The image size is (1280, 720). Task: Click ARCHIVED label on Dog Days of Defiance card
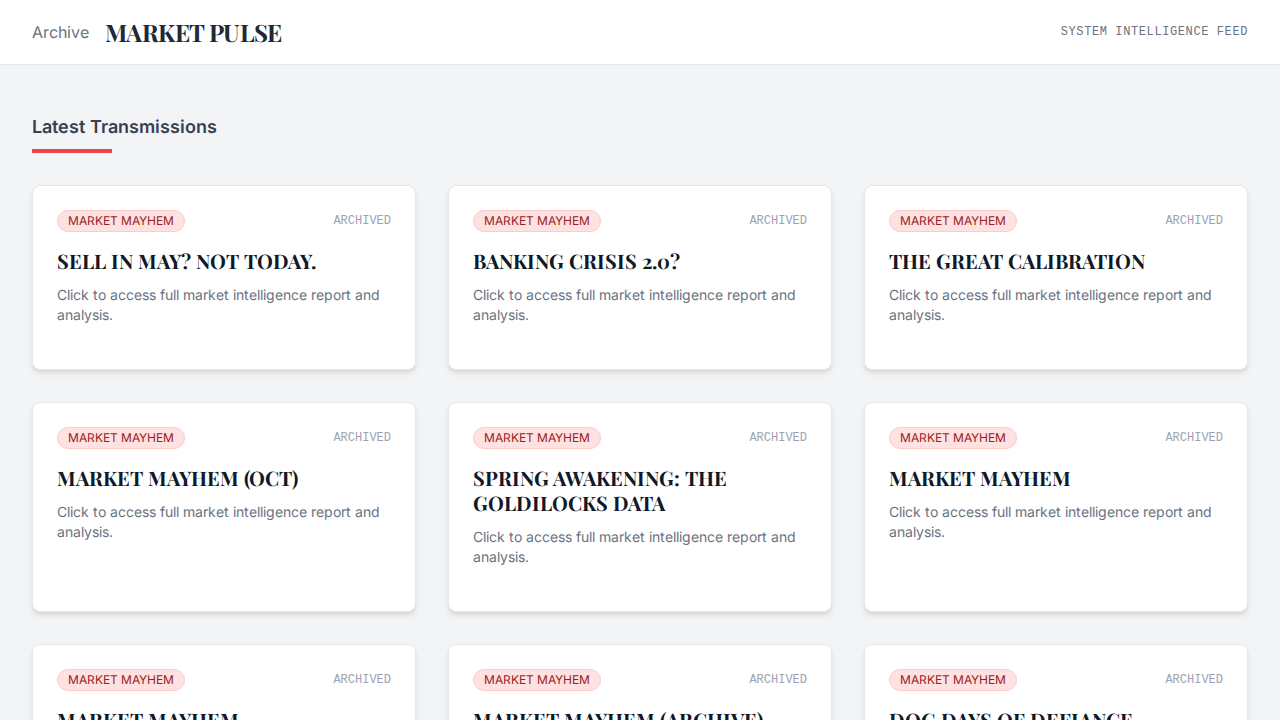[1193, 679]
